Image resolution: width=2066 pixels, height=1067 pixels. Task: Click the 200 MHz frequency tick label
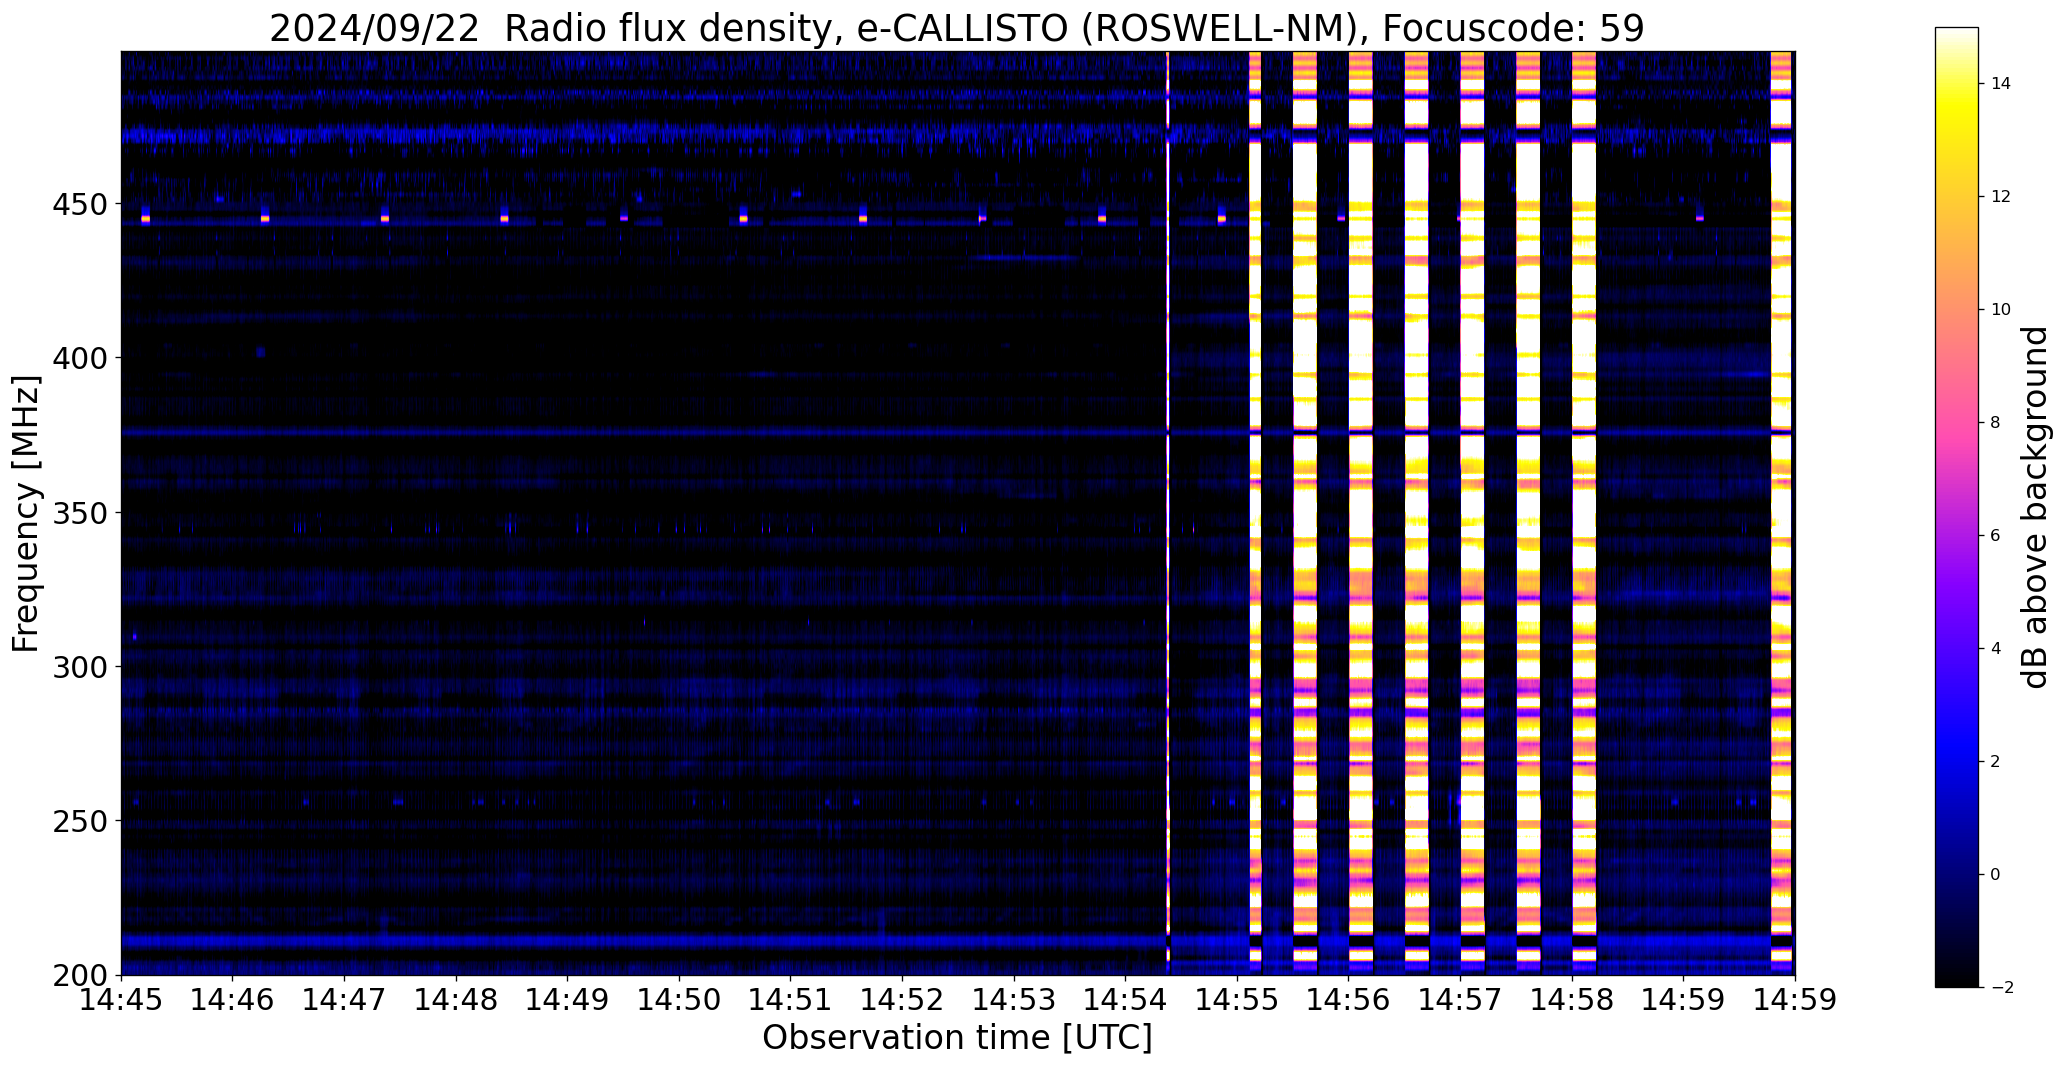coord(82,975)
